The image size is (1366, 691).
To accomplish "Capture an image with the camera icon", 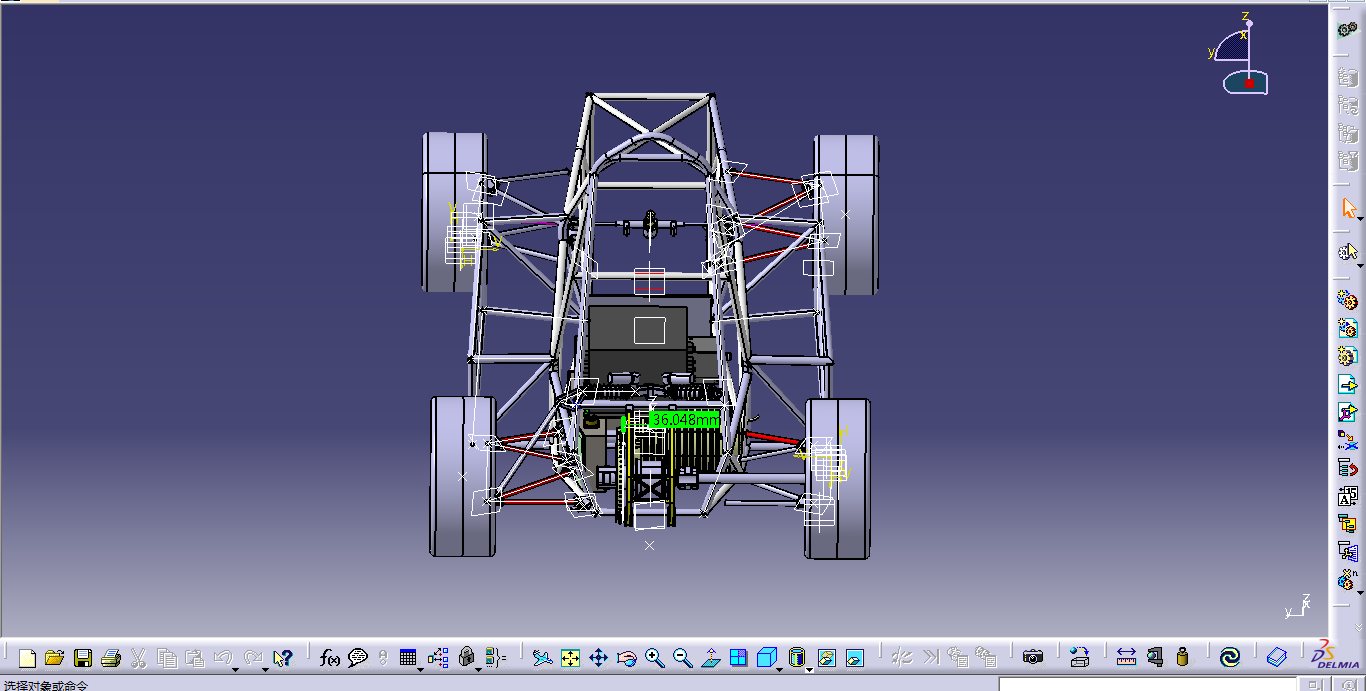I will click(x=1033, y=657).
